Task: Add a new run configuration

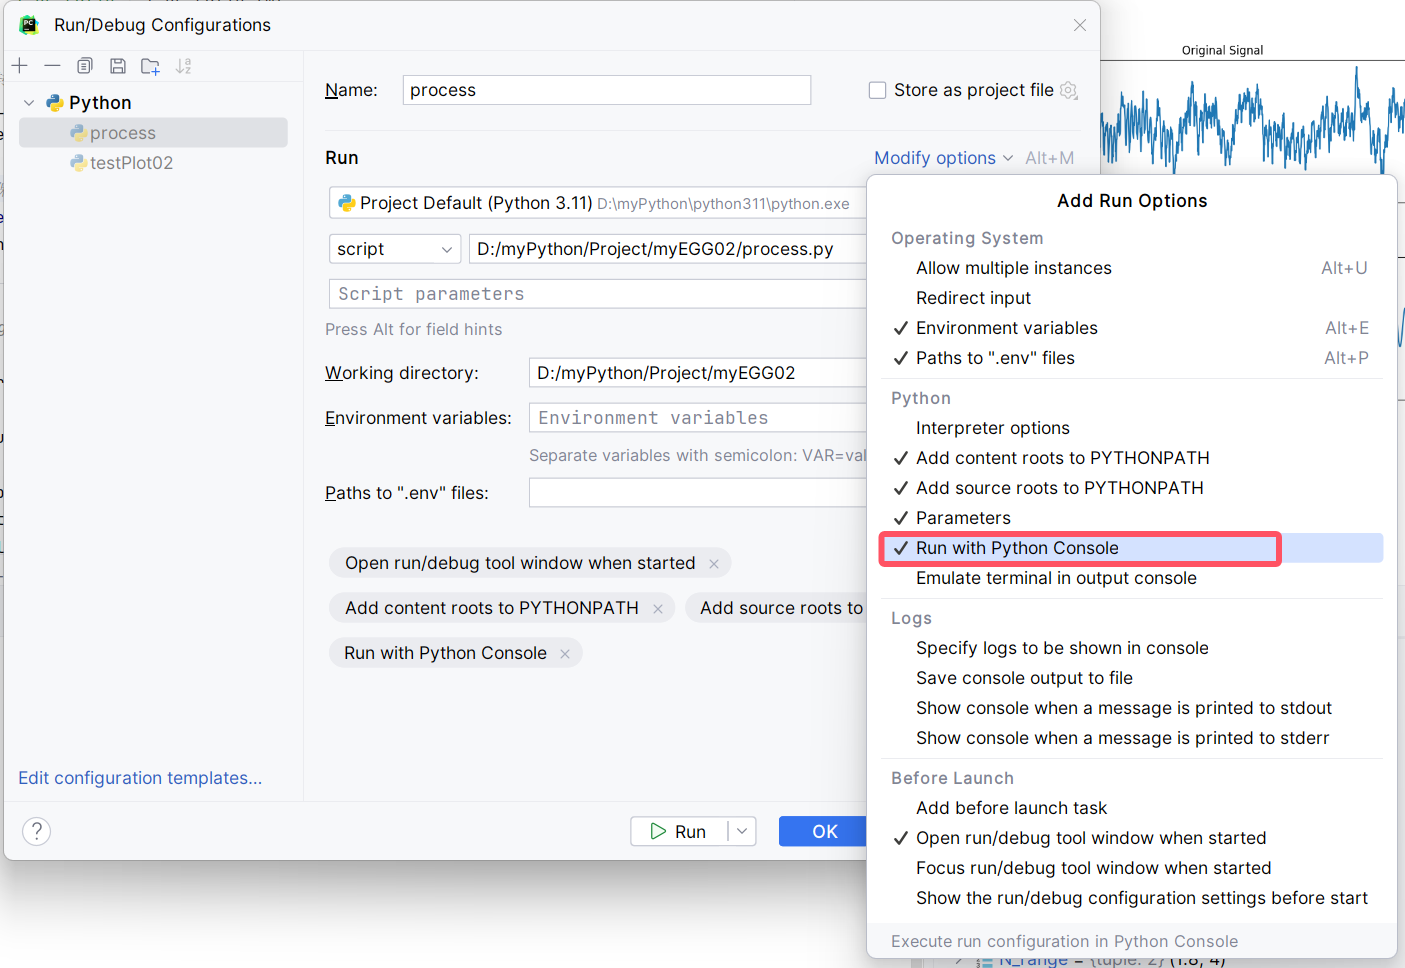Action: [20, 66]
